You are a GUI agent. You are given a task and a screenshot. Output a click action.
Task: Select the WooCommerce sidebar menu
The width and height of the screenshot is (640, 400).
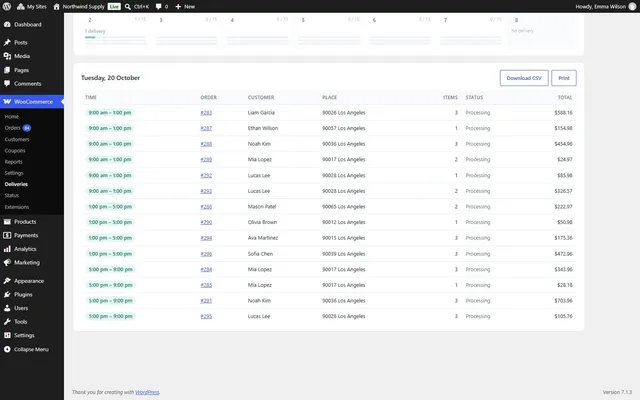click(x=32, y=102)
